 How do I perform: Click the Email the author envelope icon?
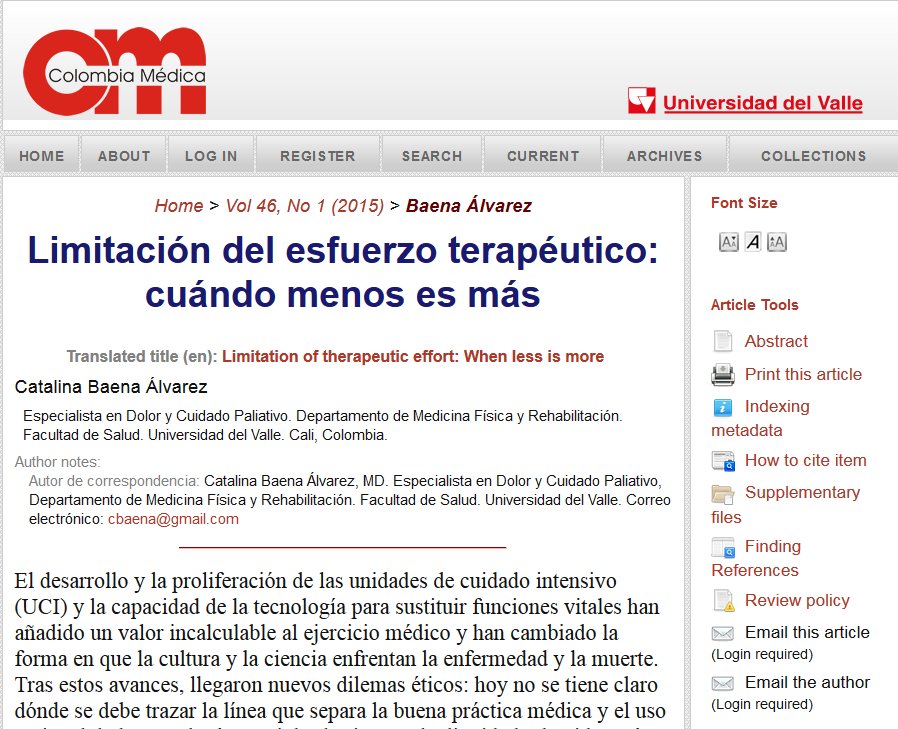[x=723, y=682]
